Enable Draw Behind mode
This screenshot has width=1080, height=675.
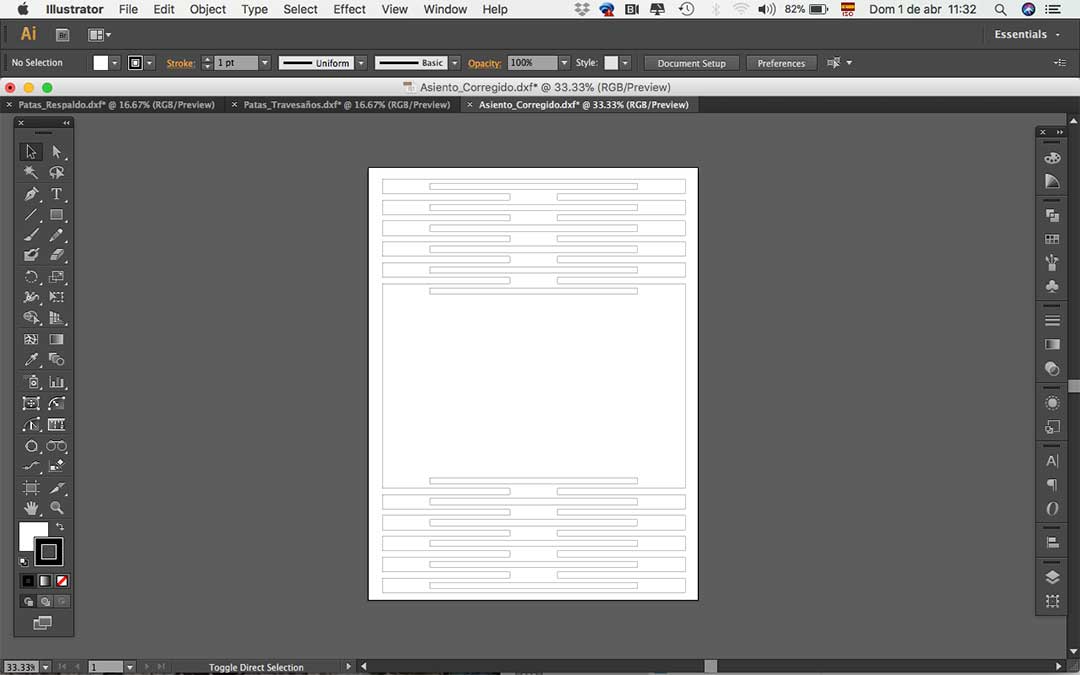(45, 601)
